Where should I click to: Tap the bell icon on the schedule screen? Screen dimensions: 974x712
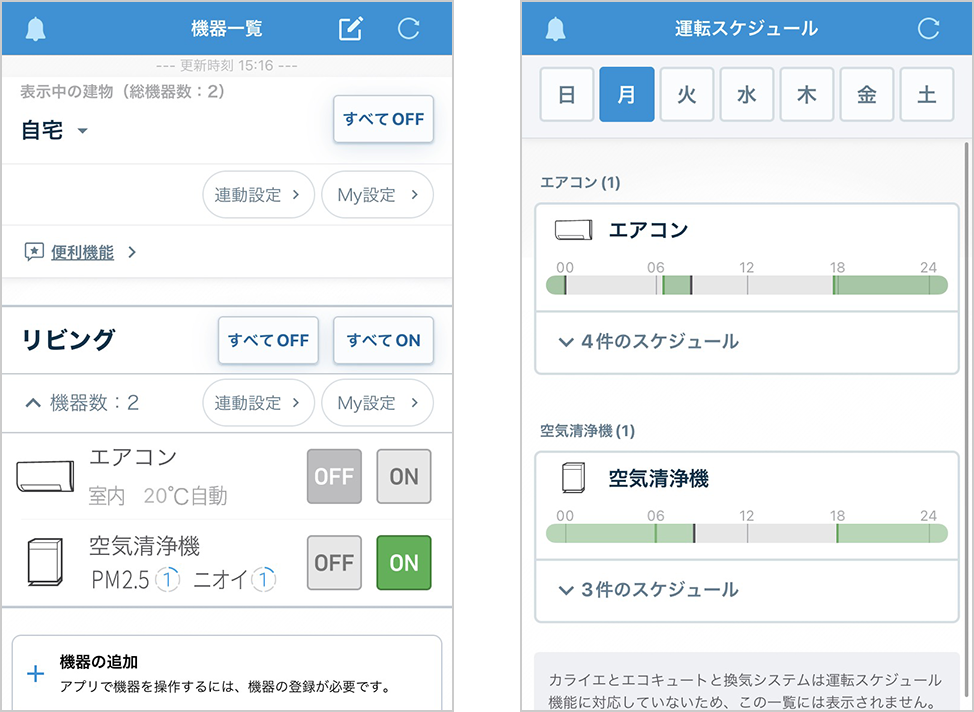click(556, 28)
